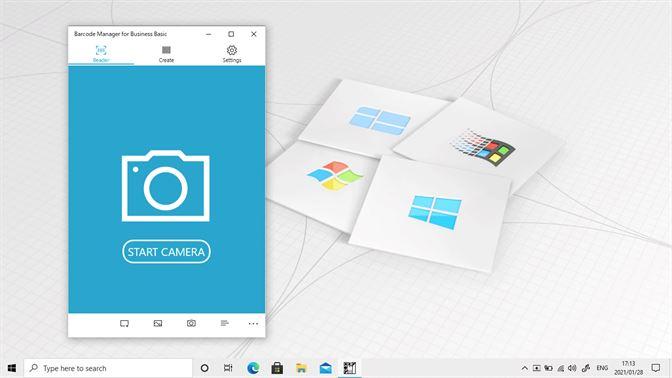Click the large camera icon
672x378 pixels.
(166, 186)
